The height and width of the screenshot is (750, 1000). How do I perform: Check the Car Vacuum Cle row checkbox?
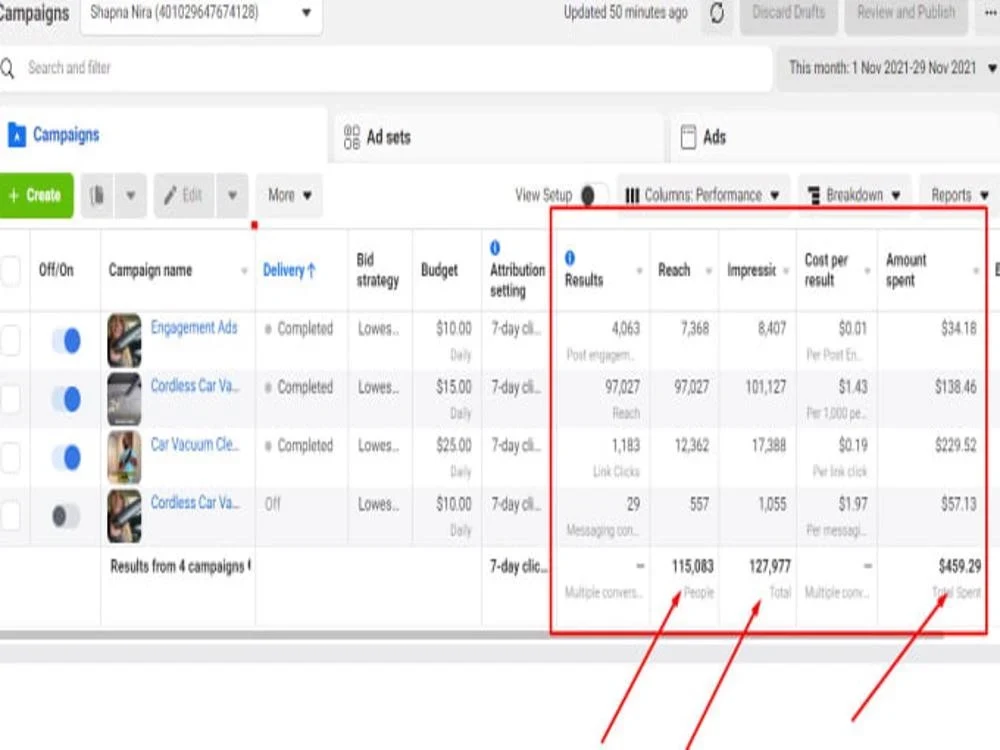pyautogui.click(x=9, y=457)
